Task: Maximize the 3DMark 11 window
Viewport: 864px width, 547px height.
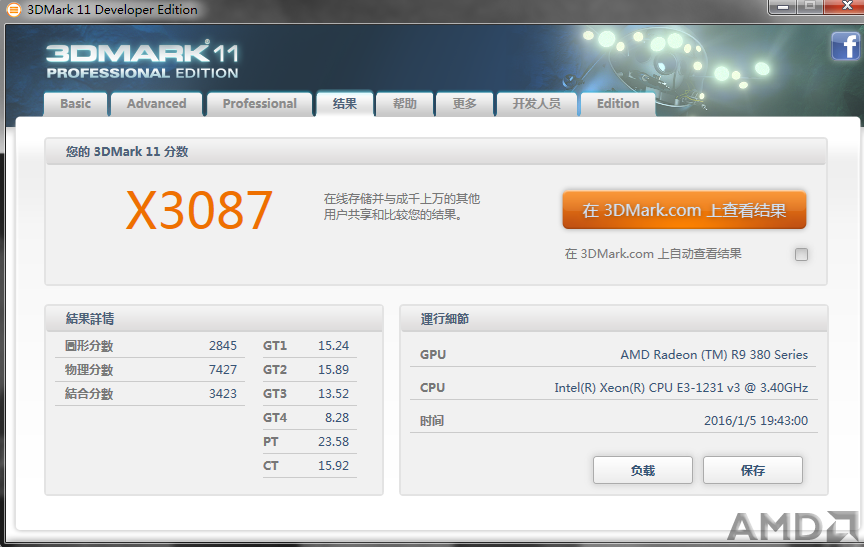Action: [x=809, y=7]
